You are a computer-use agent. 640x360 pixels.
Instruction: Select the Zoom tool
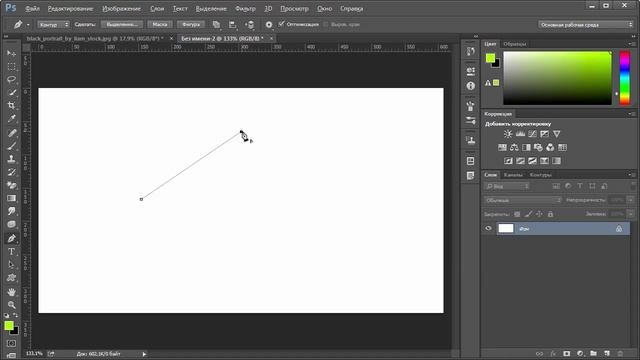[11, 305]
